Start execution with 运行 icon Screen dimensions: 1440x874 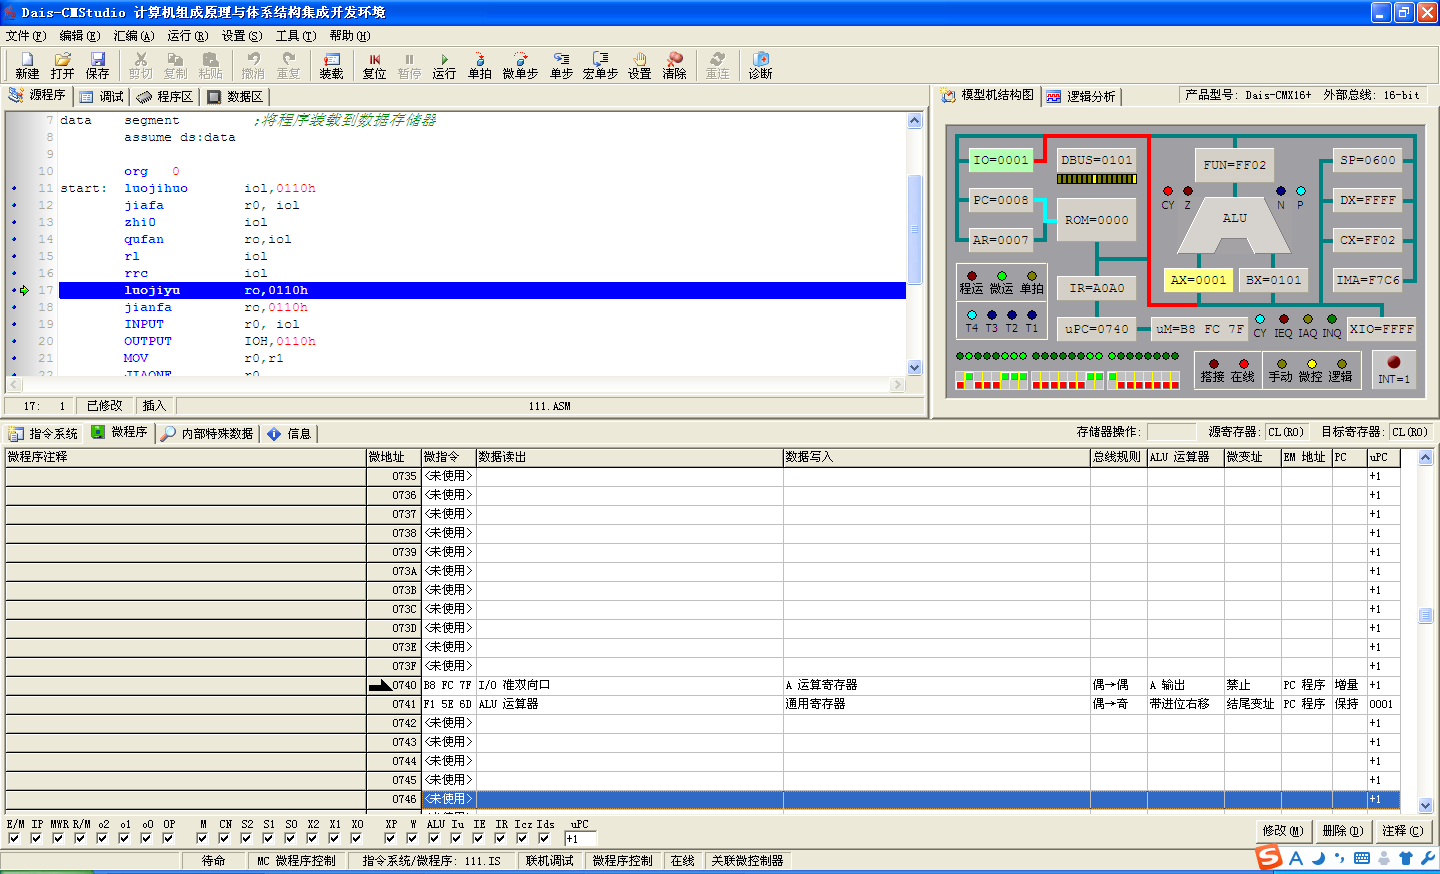444,66
